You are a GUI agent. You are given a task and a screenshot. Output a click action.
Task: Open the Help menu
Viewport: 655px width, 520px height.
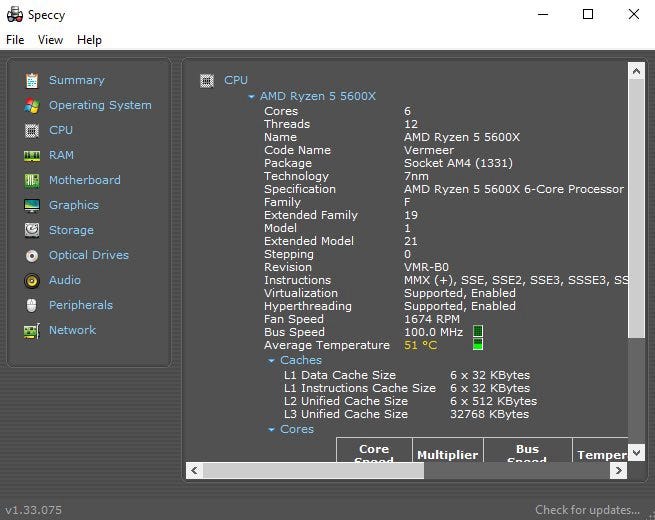point(89,40)
